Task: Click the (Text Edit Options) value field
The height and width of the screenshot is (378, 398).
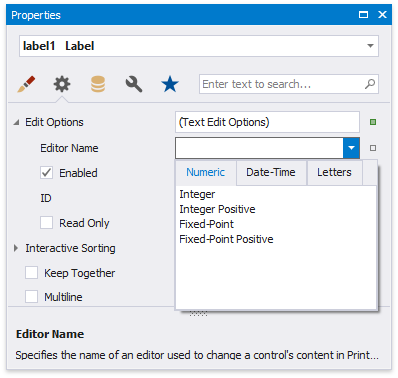Action: point(267,122)
